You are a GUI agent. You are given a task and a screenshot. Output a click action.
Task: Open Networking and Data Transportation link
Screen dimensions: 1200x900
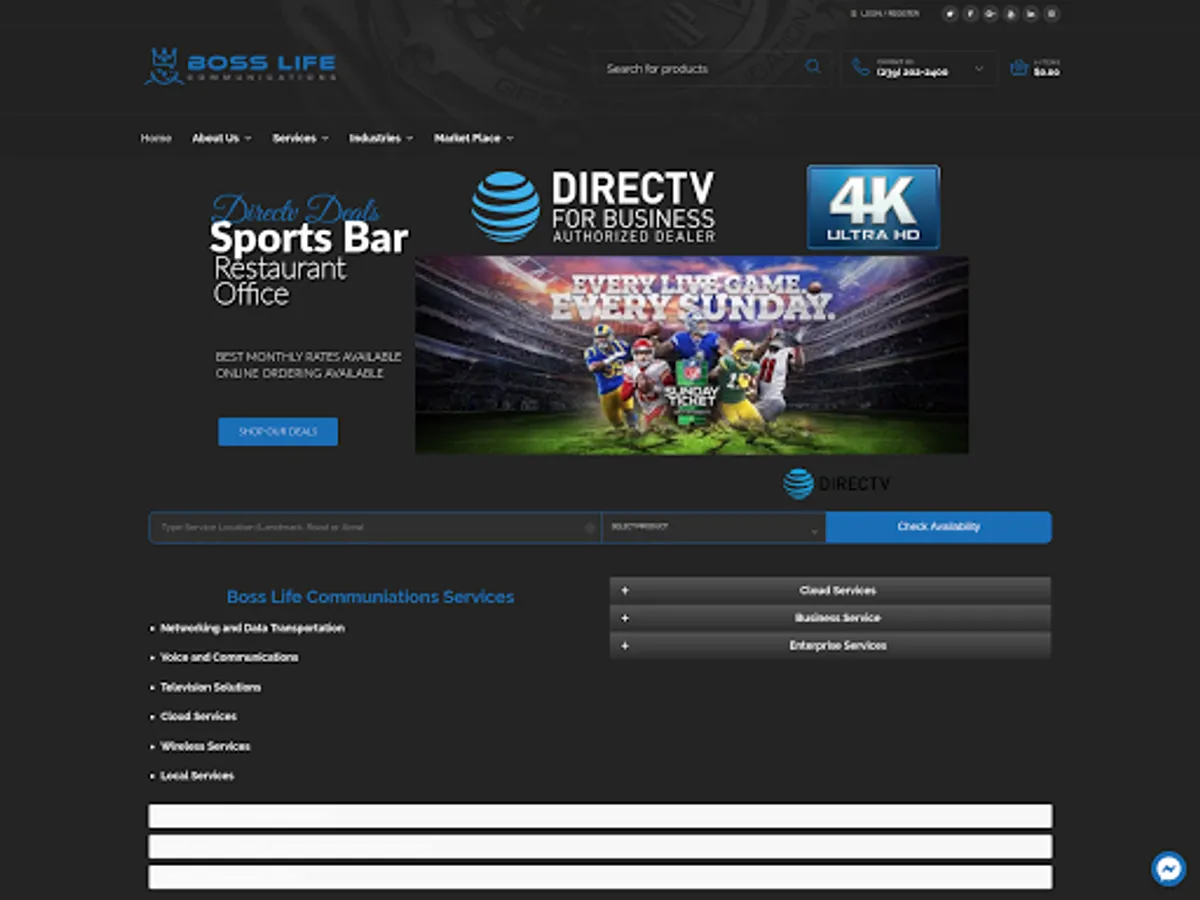point(252,628)
